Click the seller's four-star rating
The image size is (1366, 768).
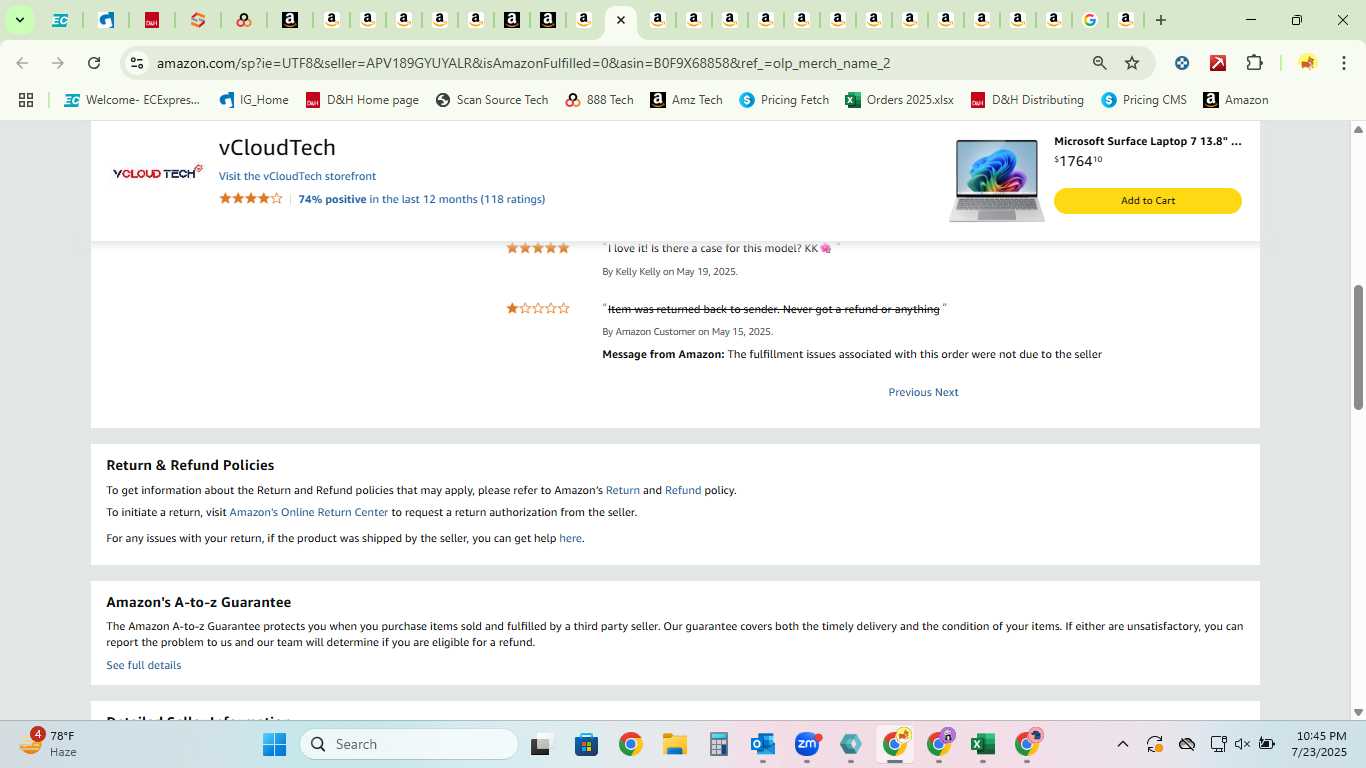pos(251,199)
